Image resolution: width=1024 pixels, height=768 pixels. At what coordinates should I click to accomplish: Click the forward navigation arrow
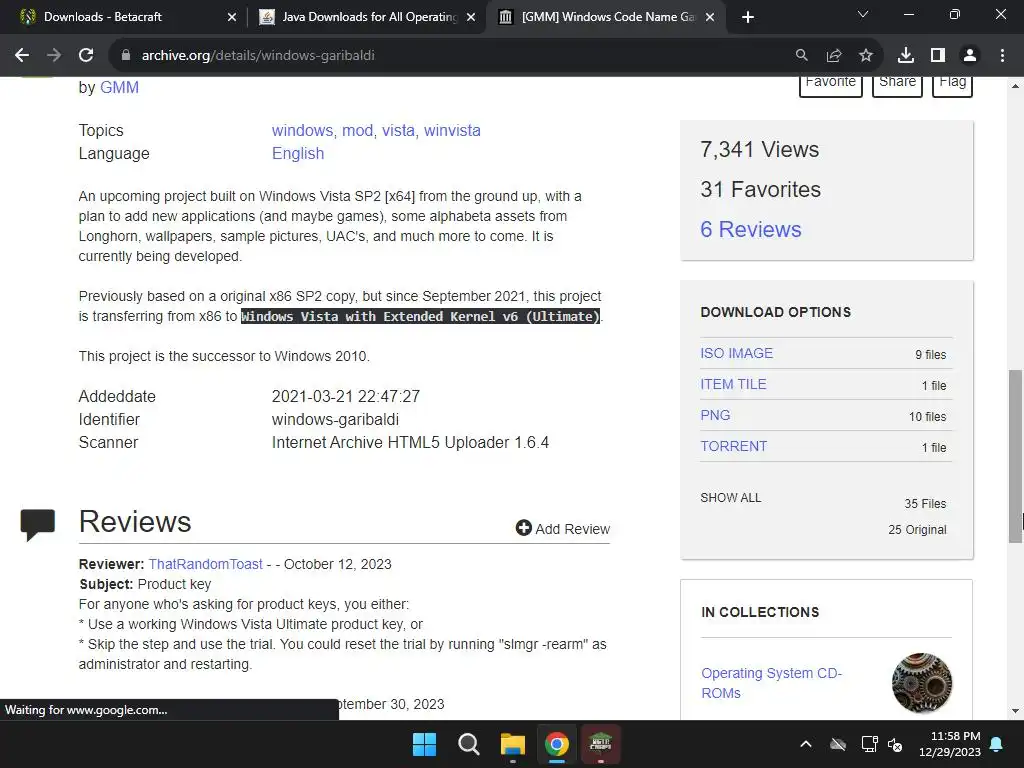[x=54, y=56]
